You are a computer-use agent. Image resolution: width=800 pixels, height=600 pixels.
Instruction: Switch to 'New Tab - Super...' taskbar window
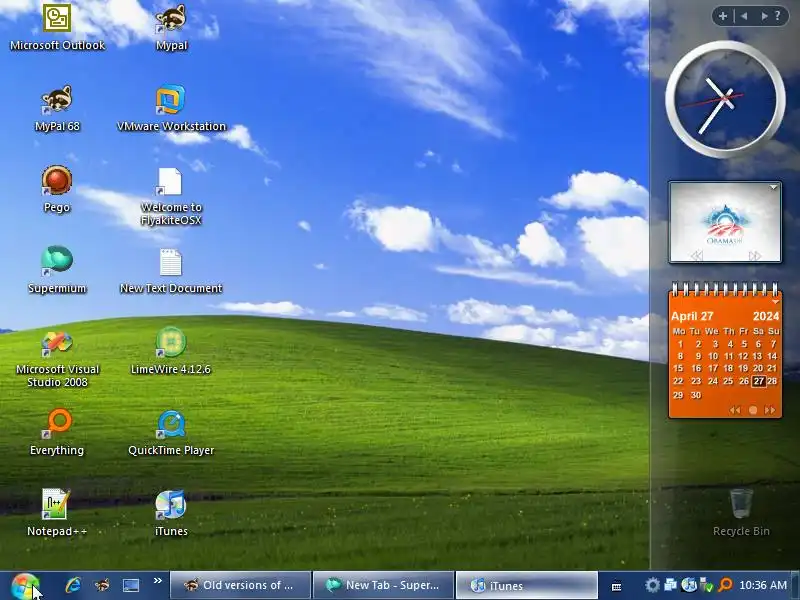(x=383, y=585)
